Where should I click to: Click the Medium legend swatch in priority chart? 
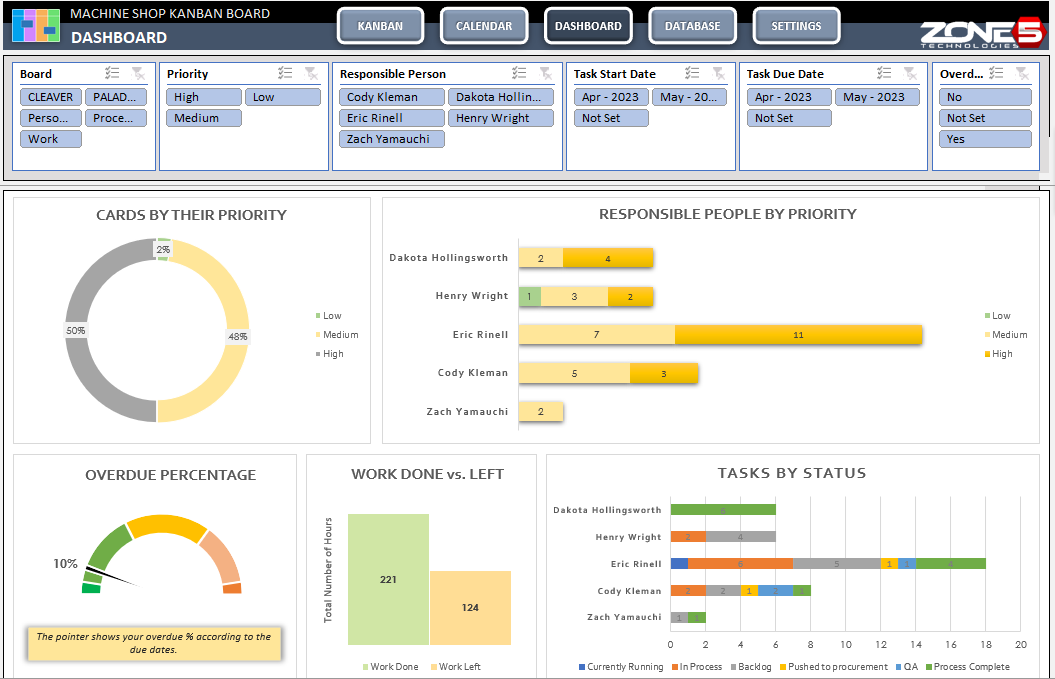[x=320, y=334]
